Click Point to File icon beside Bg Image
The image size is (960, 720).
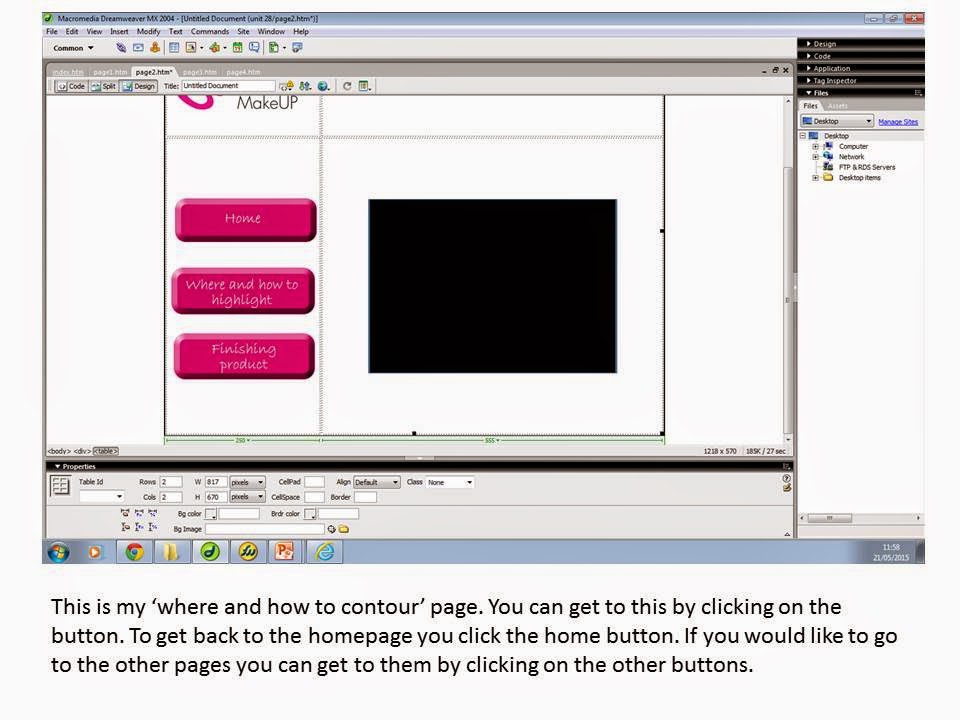(331, 529)
